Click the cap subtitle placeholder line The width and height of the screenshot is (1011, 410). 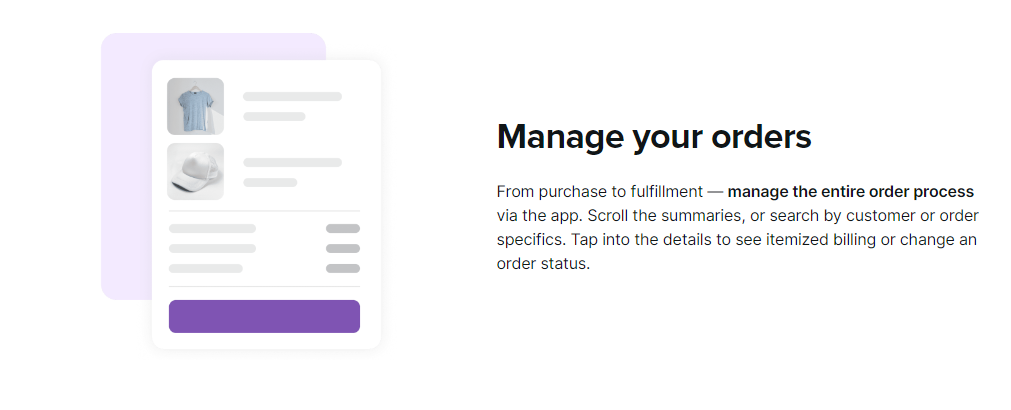[x=270, y=182]
